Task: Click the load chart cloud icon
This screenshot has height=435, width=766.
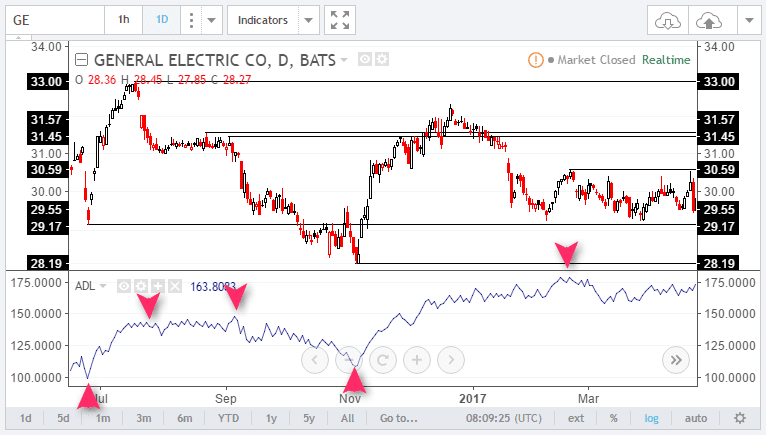Action: point(667,21)
